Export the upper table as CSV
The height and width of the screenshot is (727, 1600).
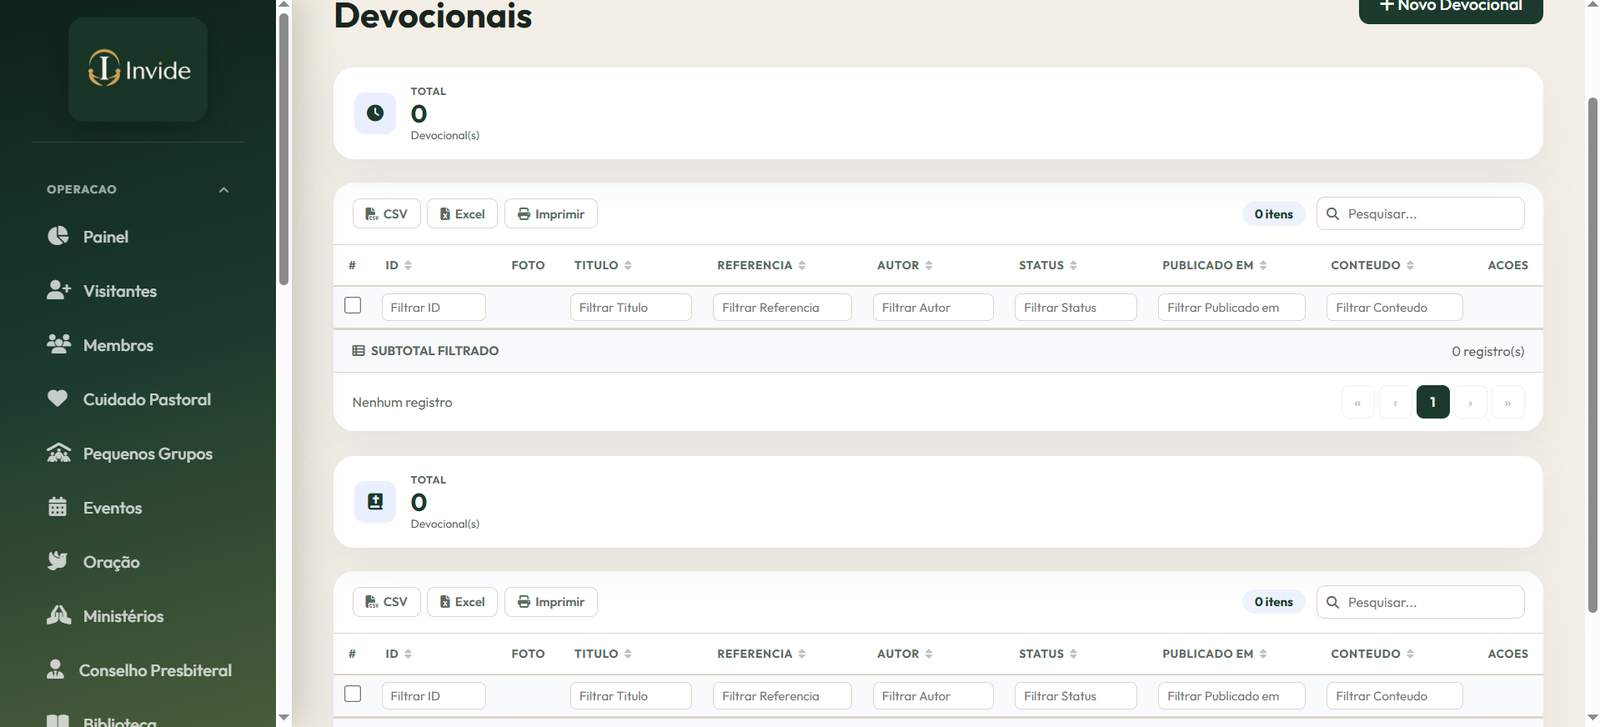pos(387,214)
